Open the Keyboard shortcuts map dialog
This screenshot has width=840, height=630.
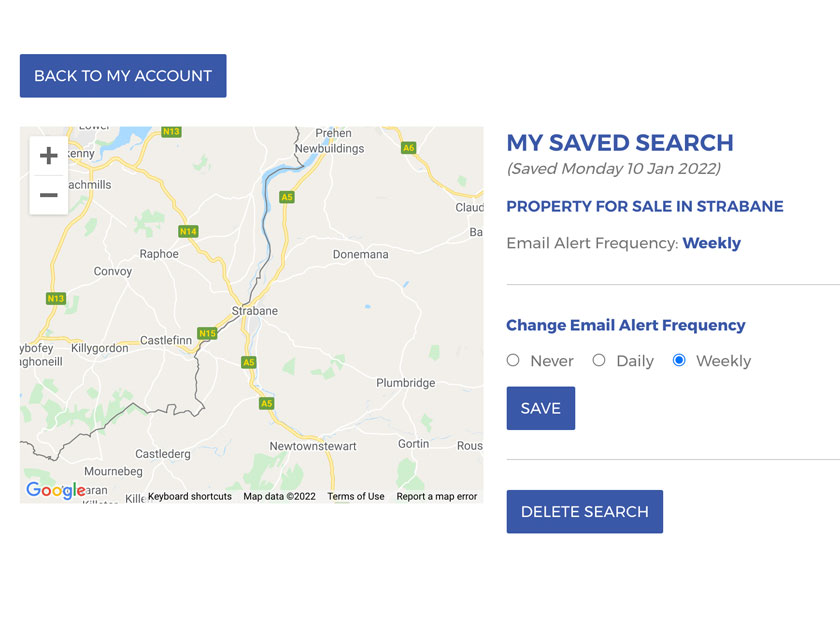(x=188, y=496)
